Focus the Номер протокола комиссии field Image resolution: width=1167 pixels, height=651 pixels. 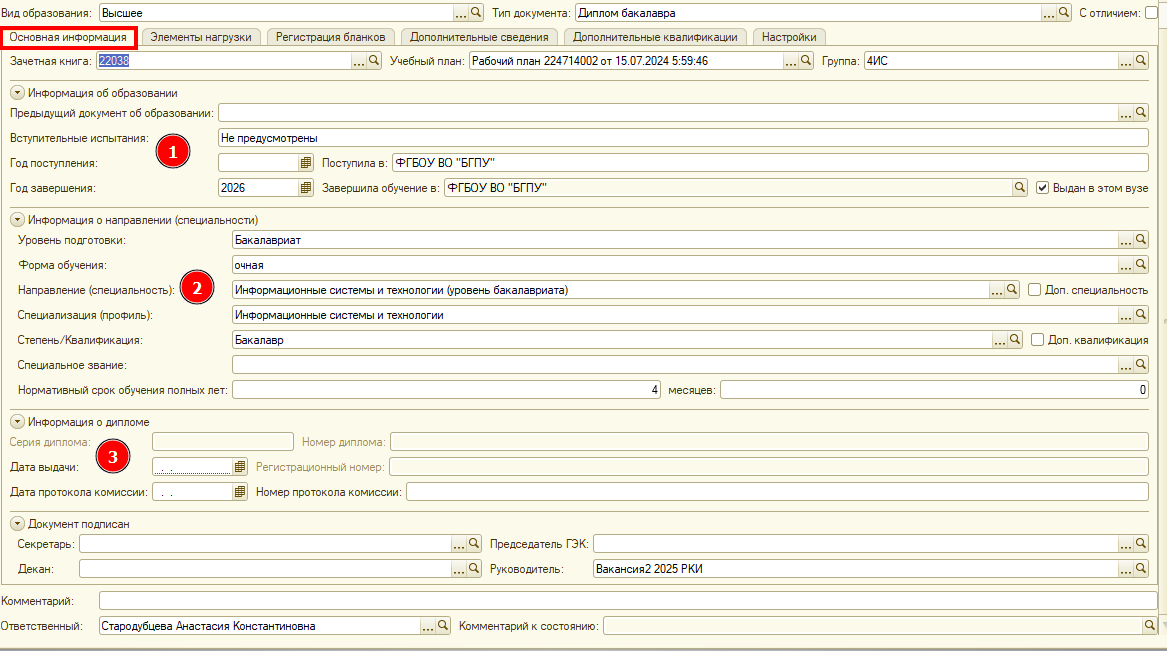pyautogui.click(x=776, y=491)
